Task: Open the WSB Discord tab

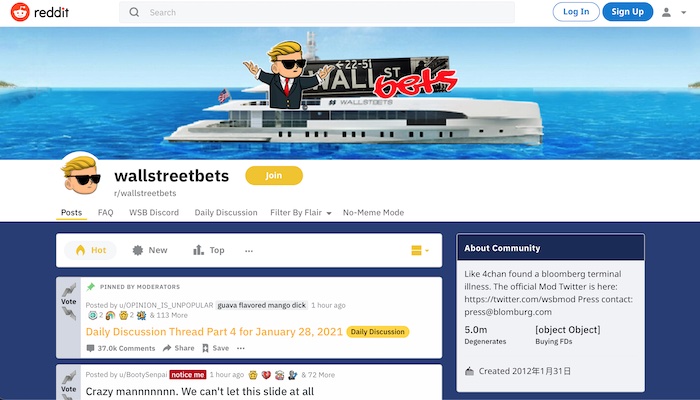Action: pos(154,212)
